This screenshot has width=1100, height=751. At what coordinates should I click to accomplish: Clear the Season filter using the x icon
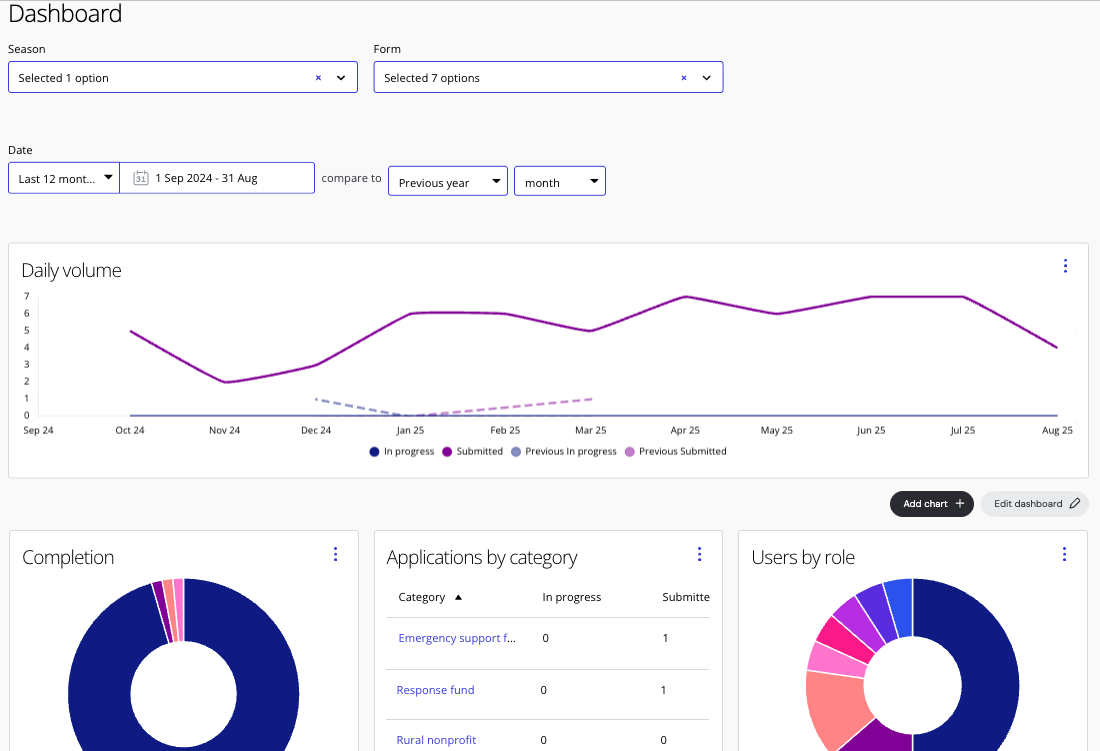[x=318, y=76]
